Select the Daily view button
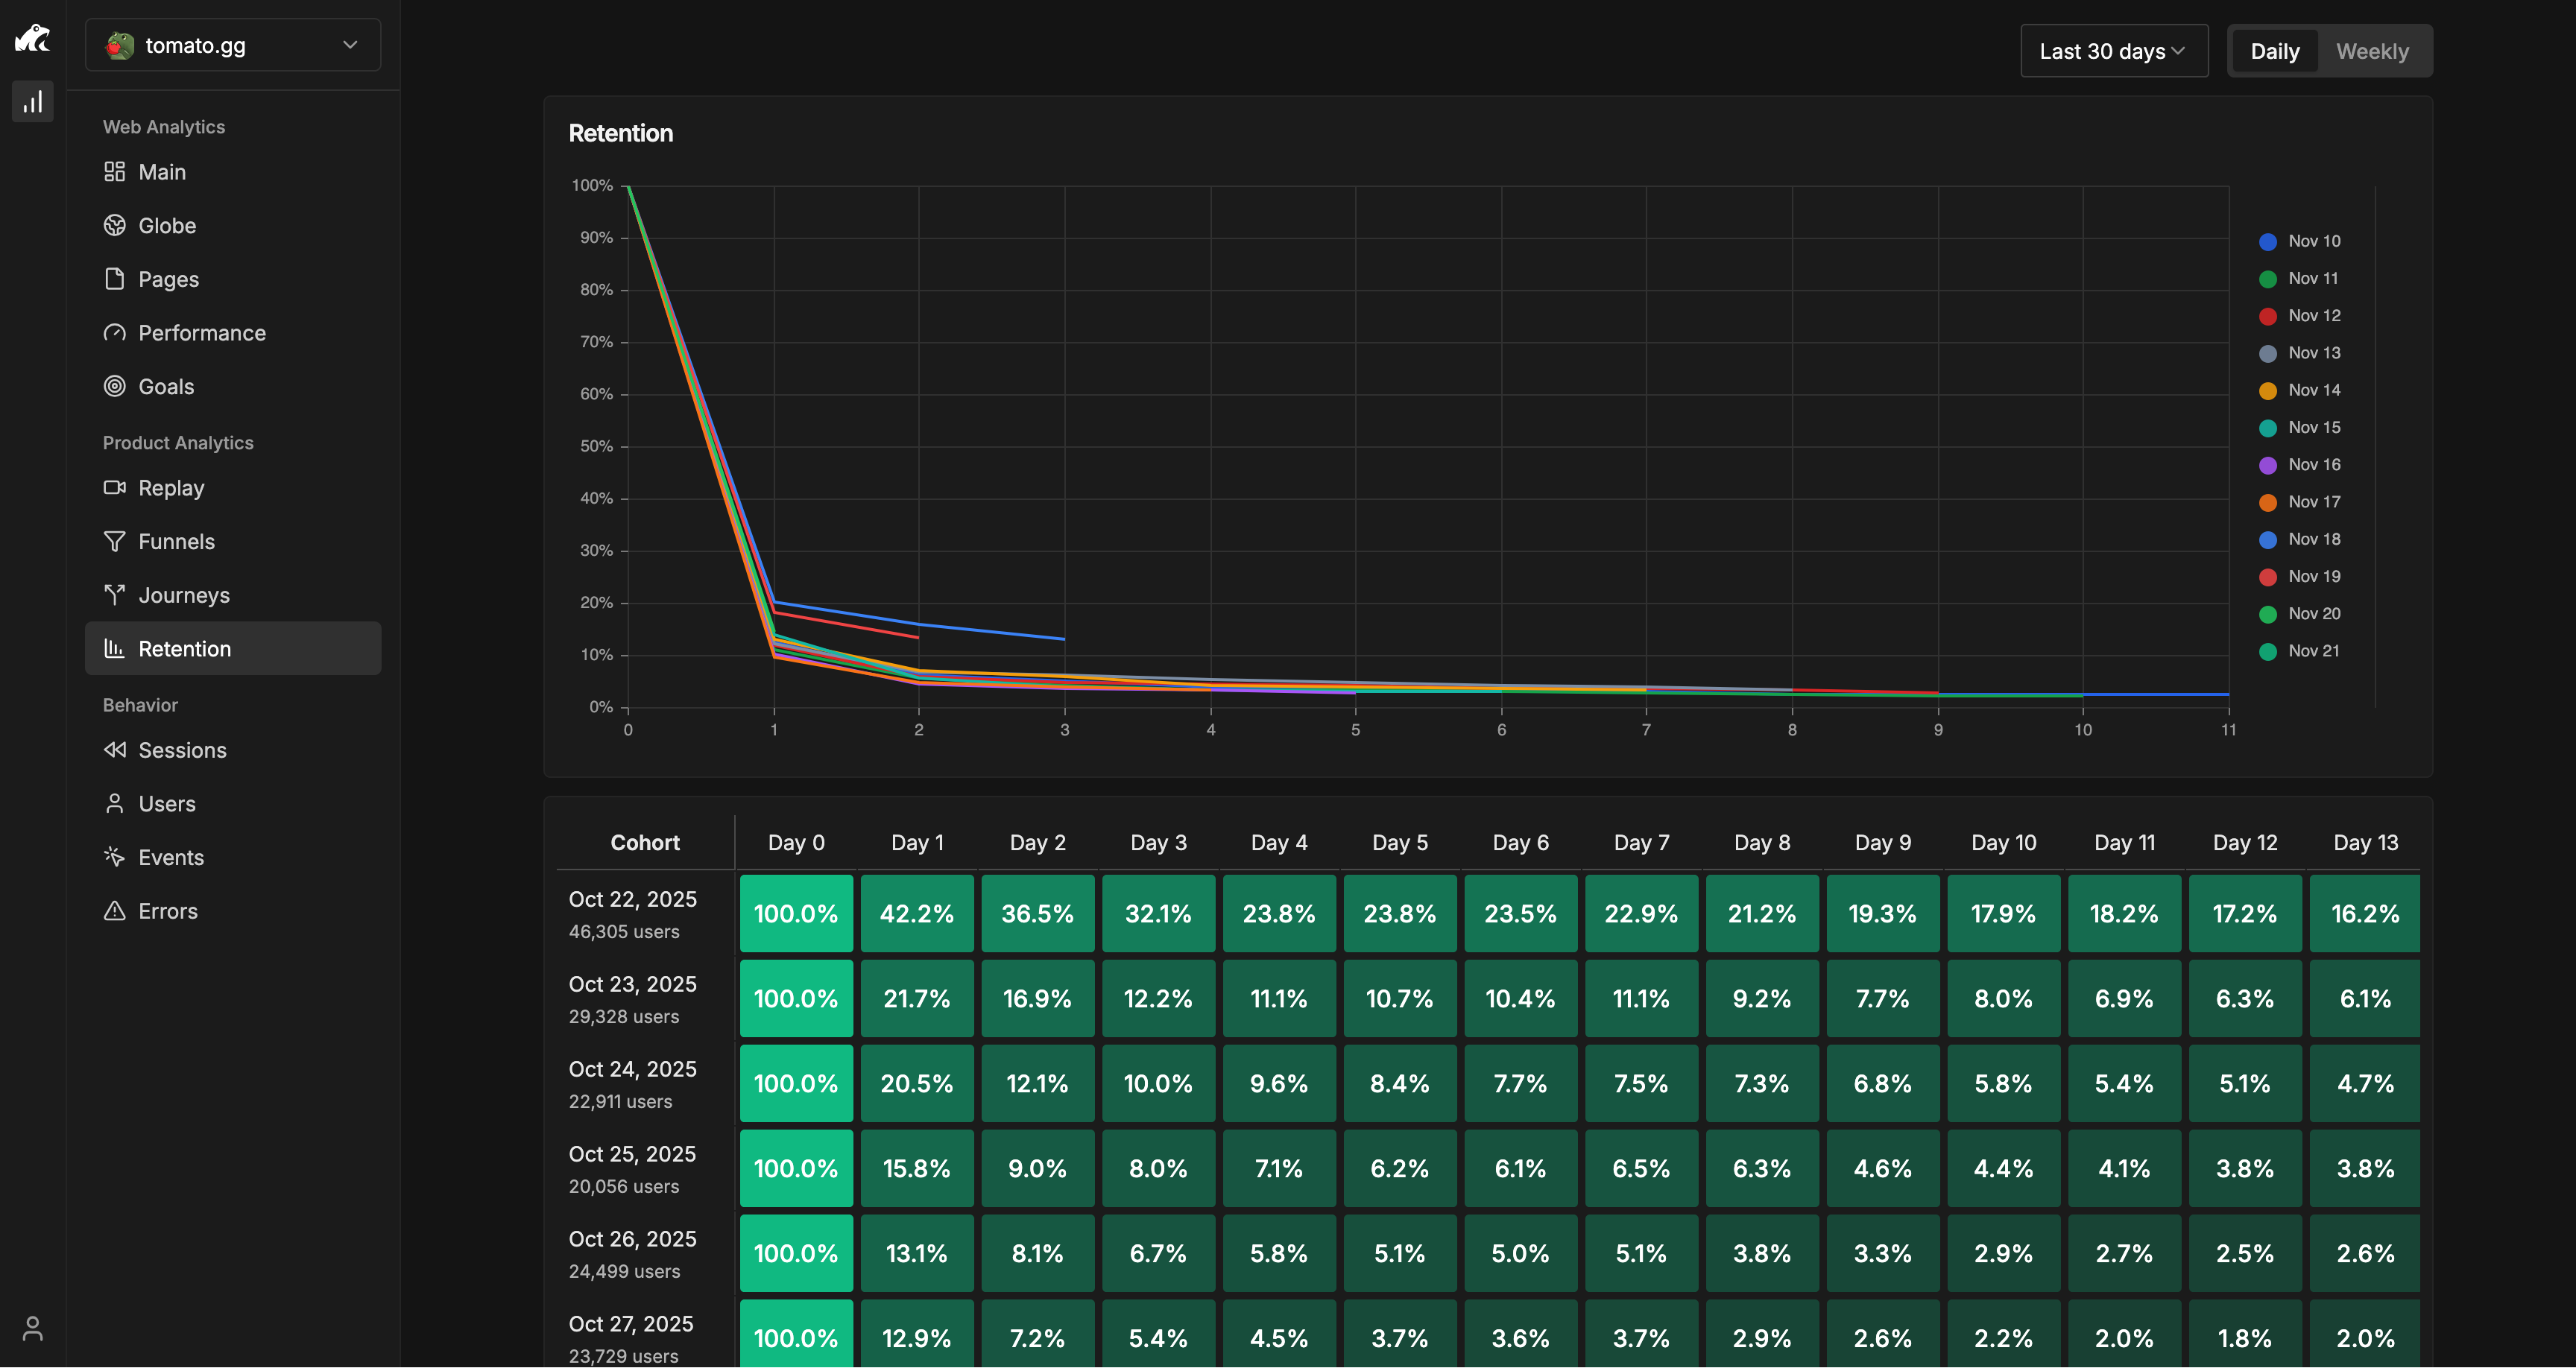This screenshot has width=2576, height=1368. (x=2275, y=50)
